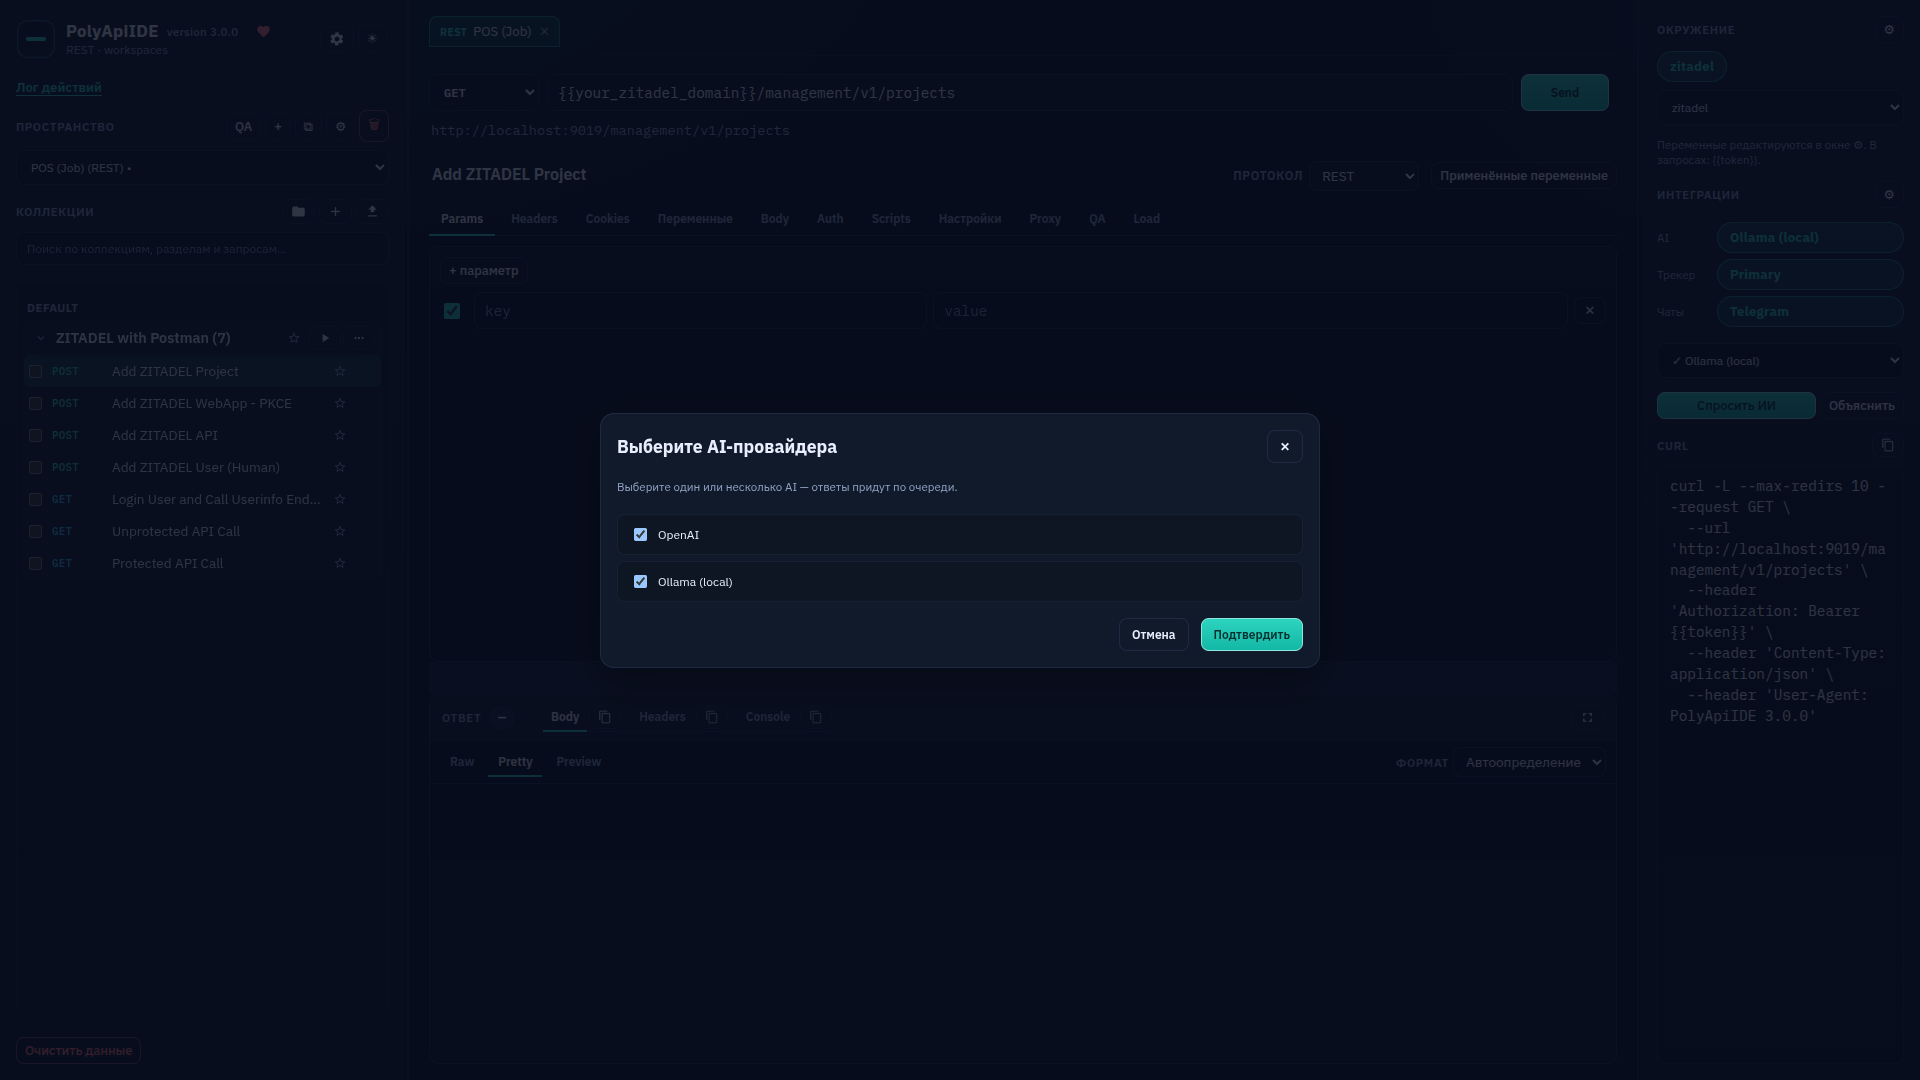The image size is (1920, 1080).
Task: Copy the response Body contents
Action: (605, 717)
